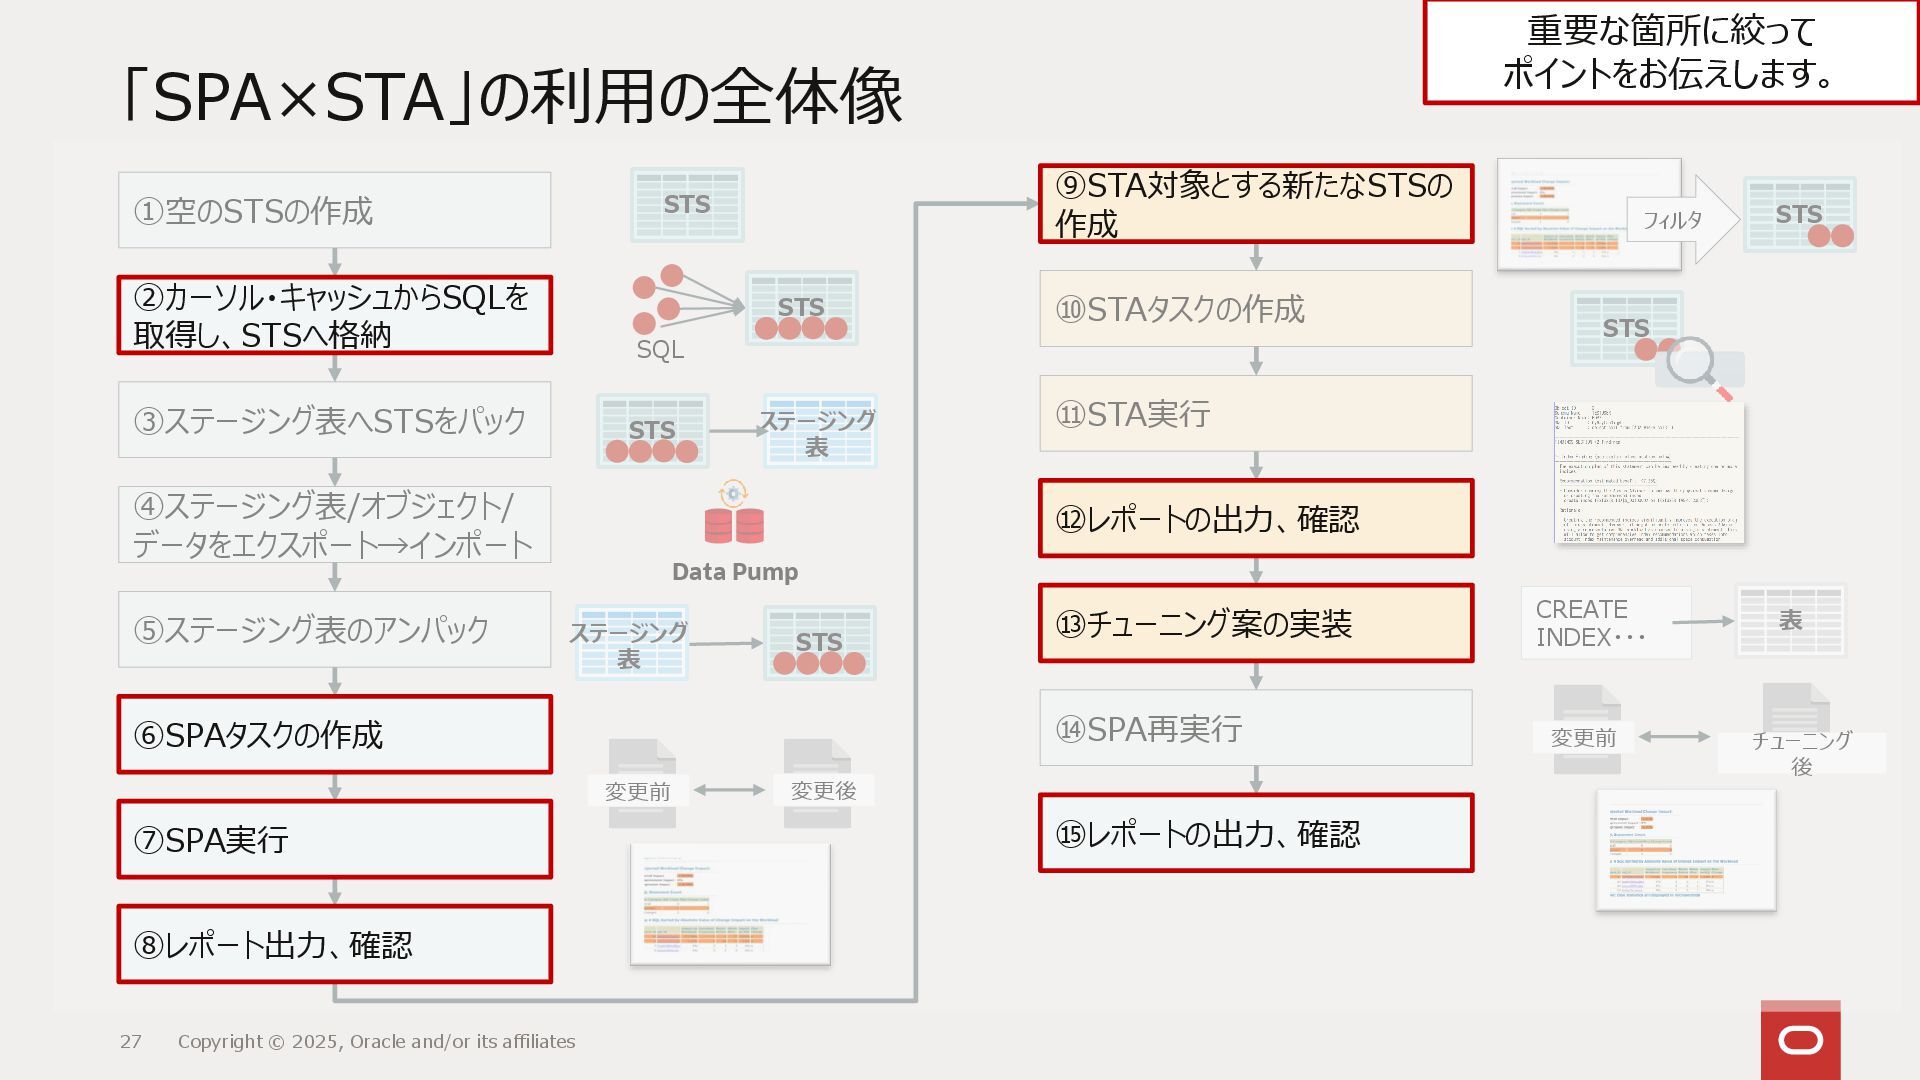Viewport: 1920px width, 1080px height.
Task: Click the ⑬チューニング案の実装 step box
Action: [1256, 624]
